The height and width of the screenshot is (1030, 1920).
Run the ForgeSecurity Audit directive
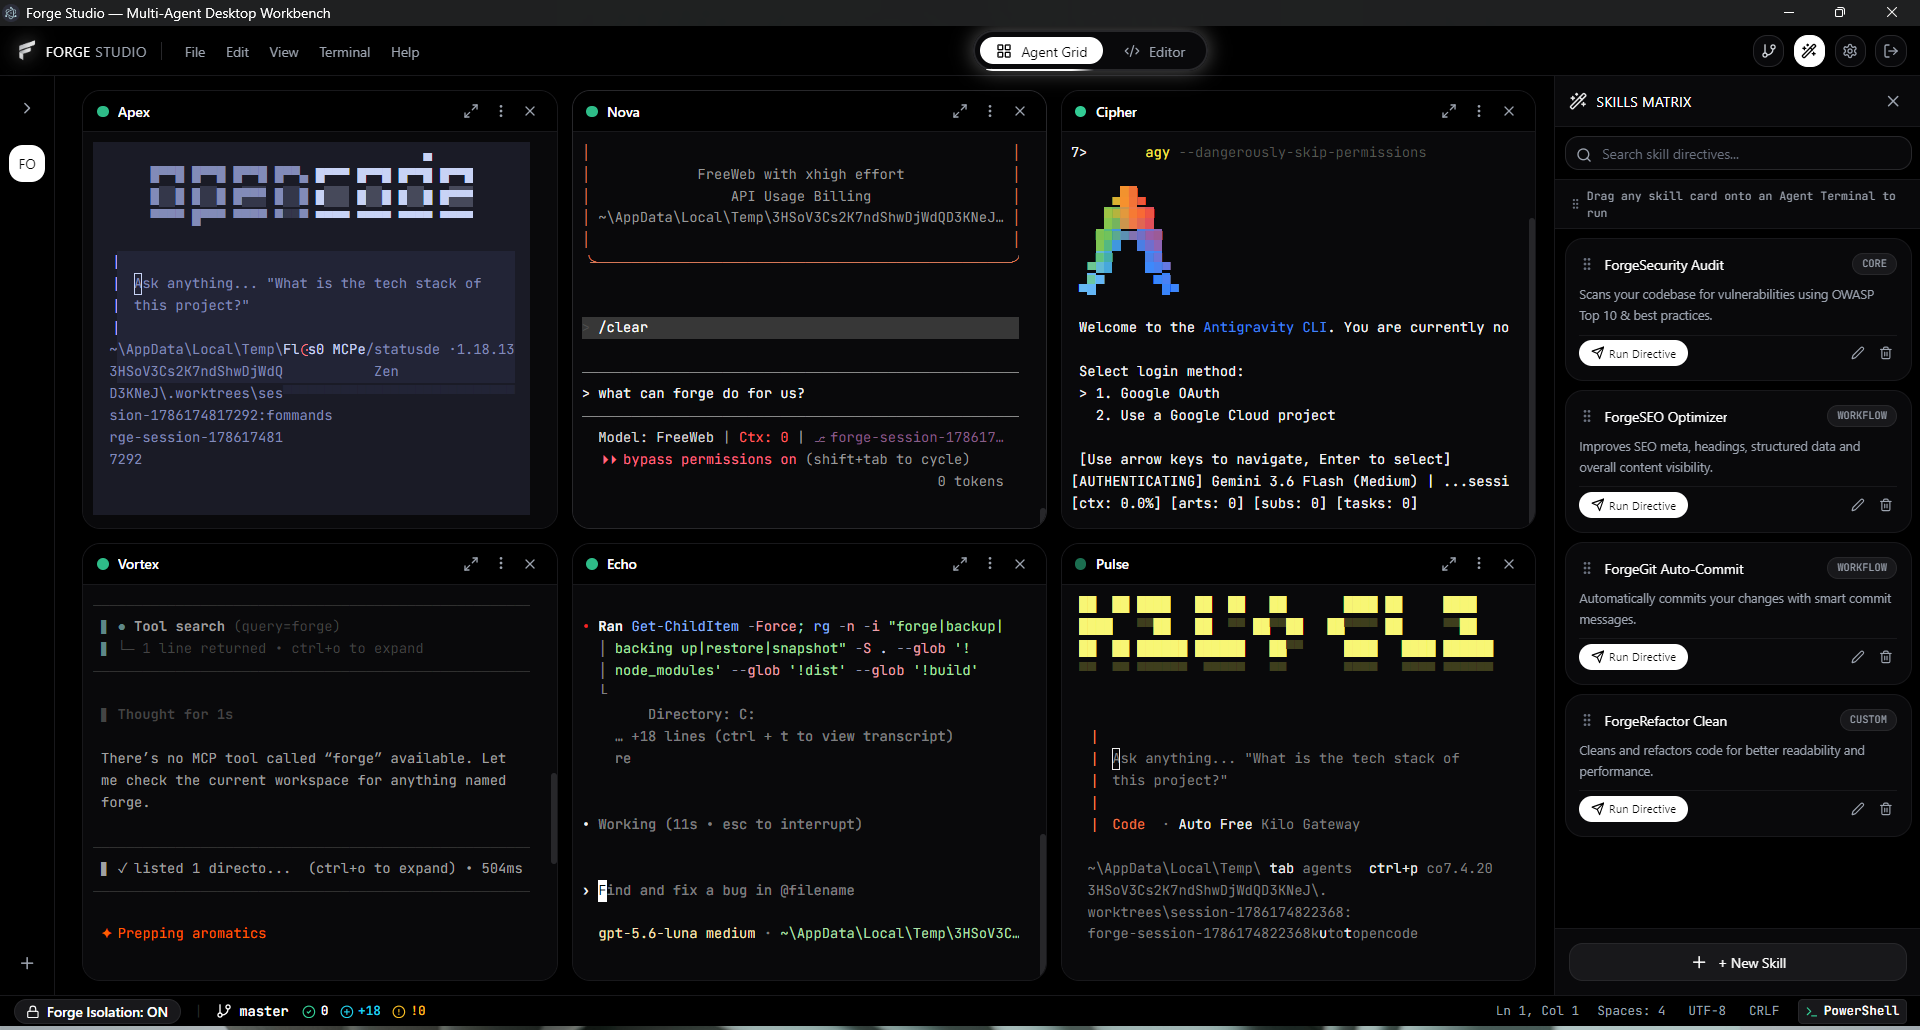pyautogui.click(x=1633, y=353)
